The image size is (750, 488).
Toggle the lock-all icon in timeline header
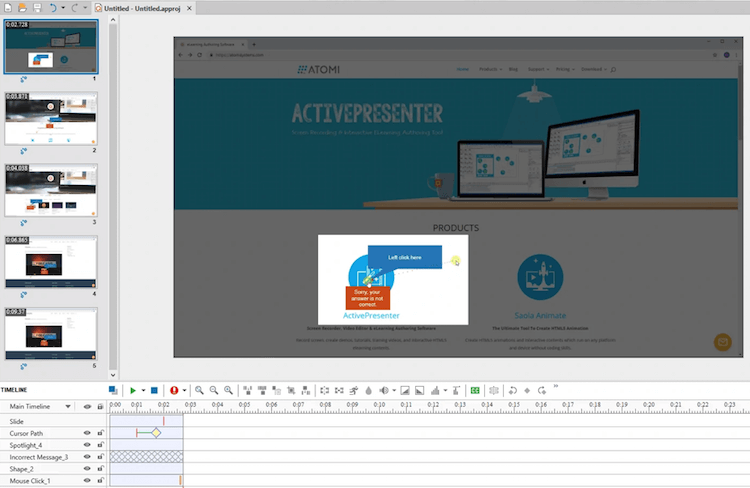pos(100,407)
